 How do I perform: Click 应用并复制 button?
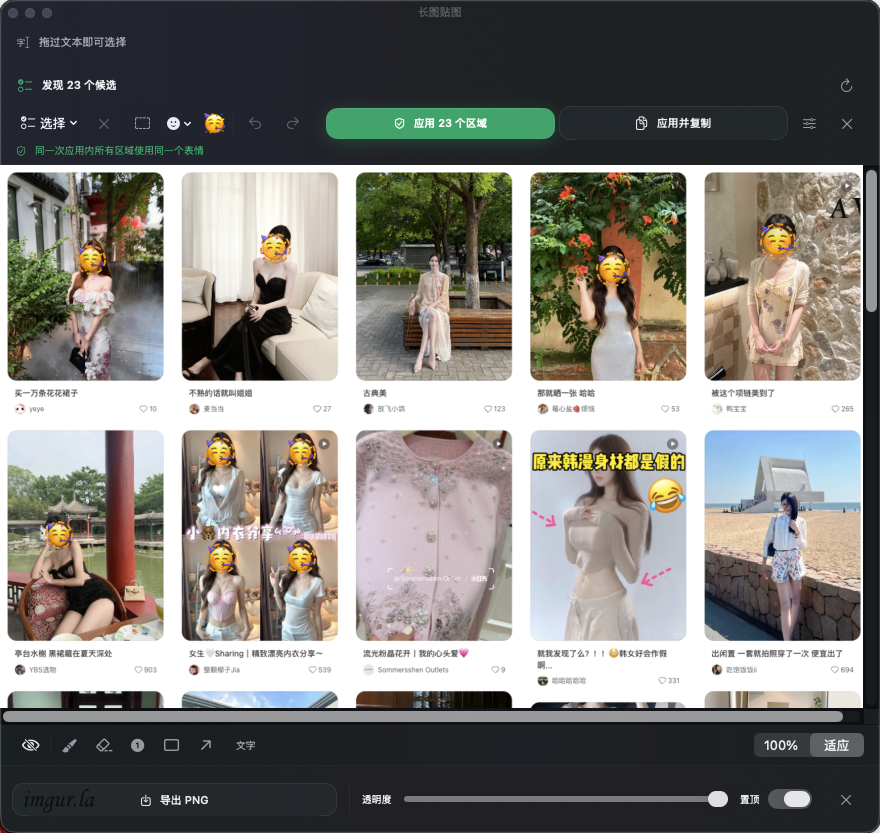point(673,123)
